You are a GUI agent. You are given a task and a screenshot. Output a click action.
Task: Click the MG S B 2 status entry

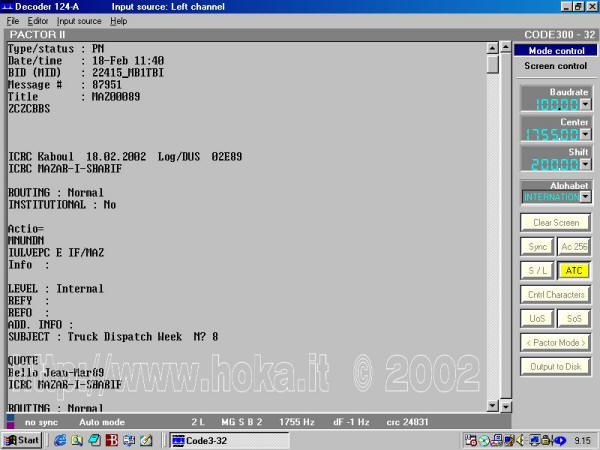coord(241,422)
